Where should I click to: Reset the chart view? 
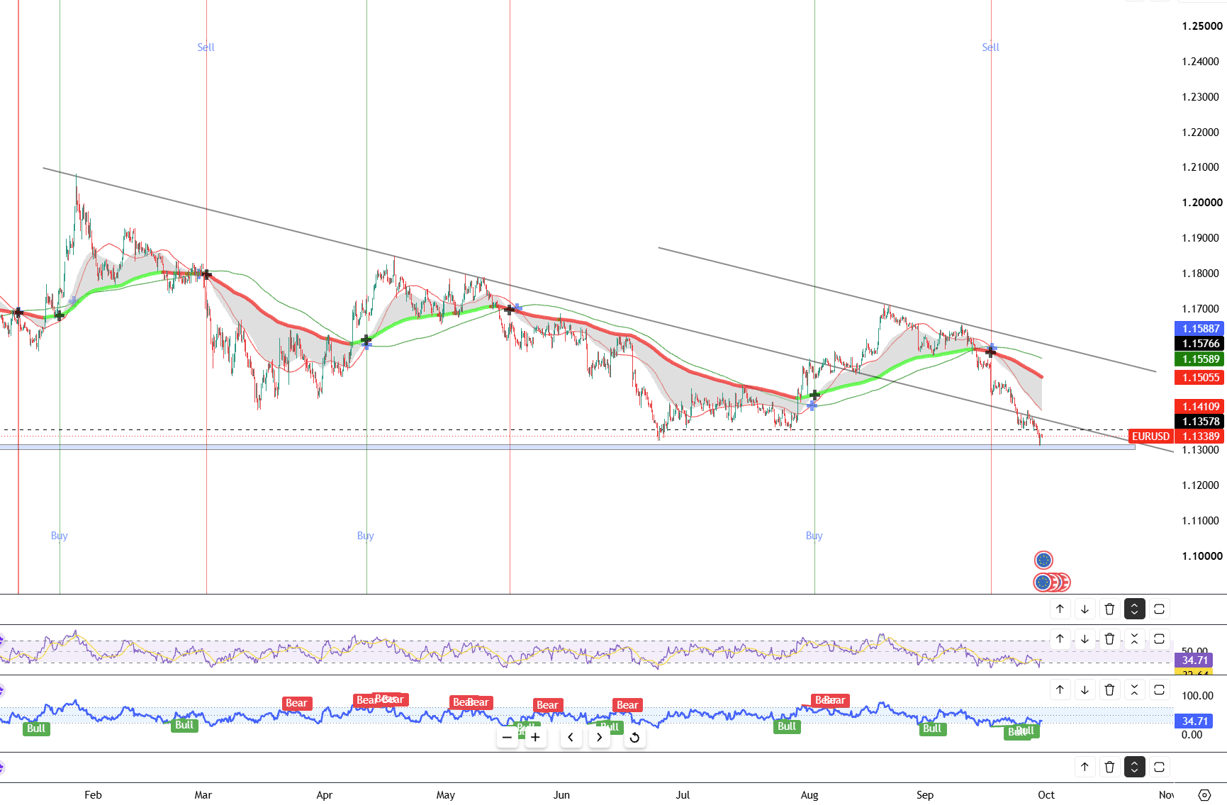tap(634, 738)
